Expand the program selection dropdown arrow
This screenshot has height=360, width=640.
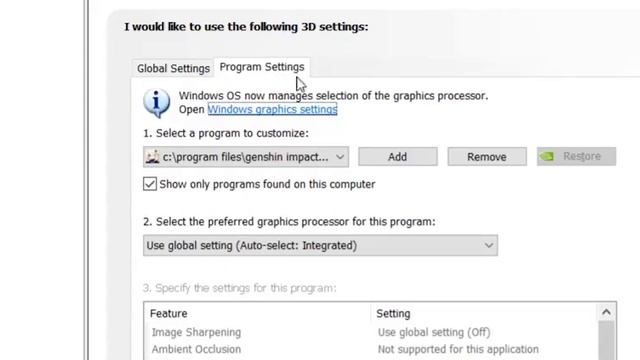[x=340, y=157]
